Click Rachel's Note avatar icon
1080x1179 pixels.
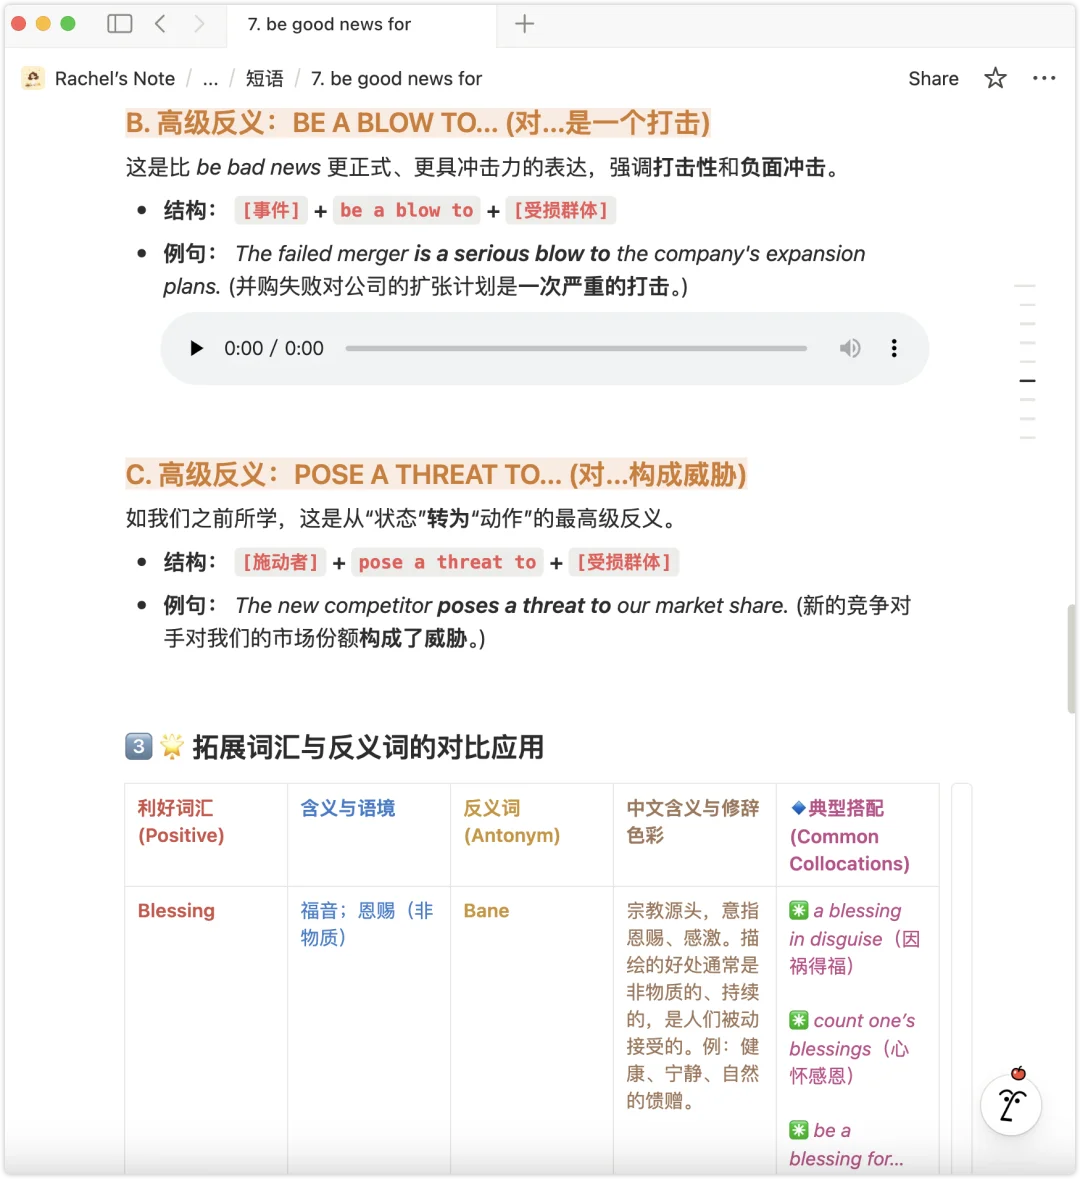coord(32,78)
